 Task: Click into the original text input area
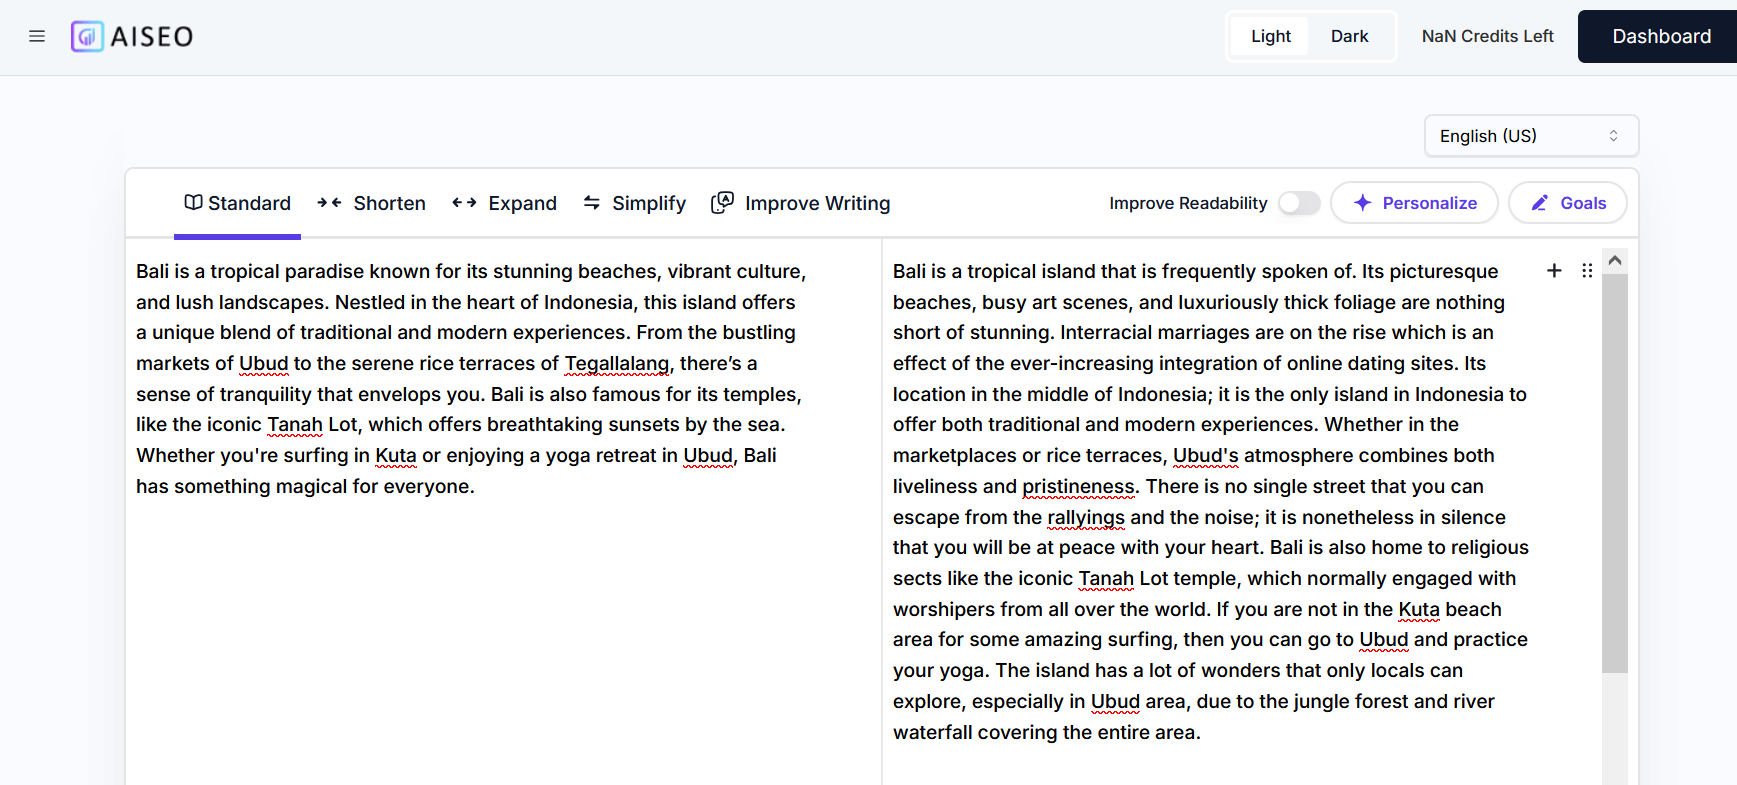503,510
